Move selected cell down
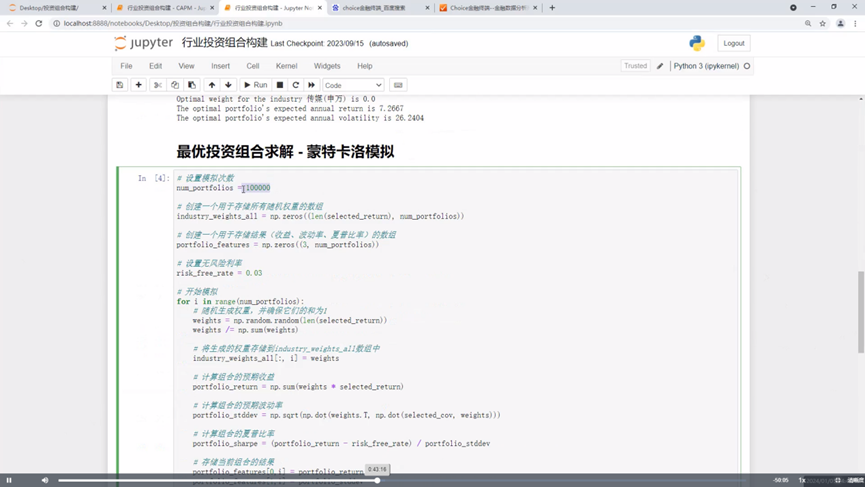Image resolution: width=865 pixels, height=487 pixels. (x=228, y=85)
